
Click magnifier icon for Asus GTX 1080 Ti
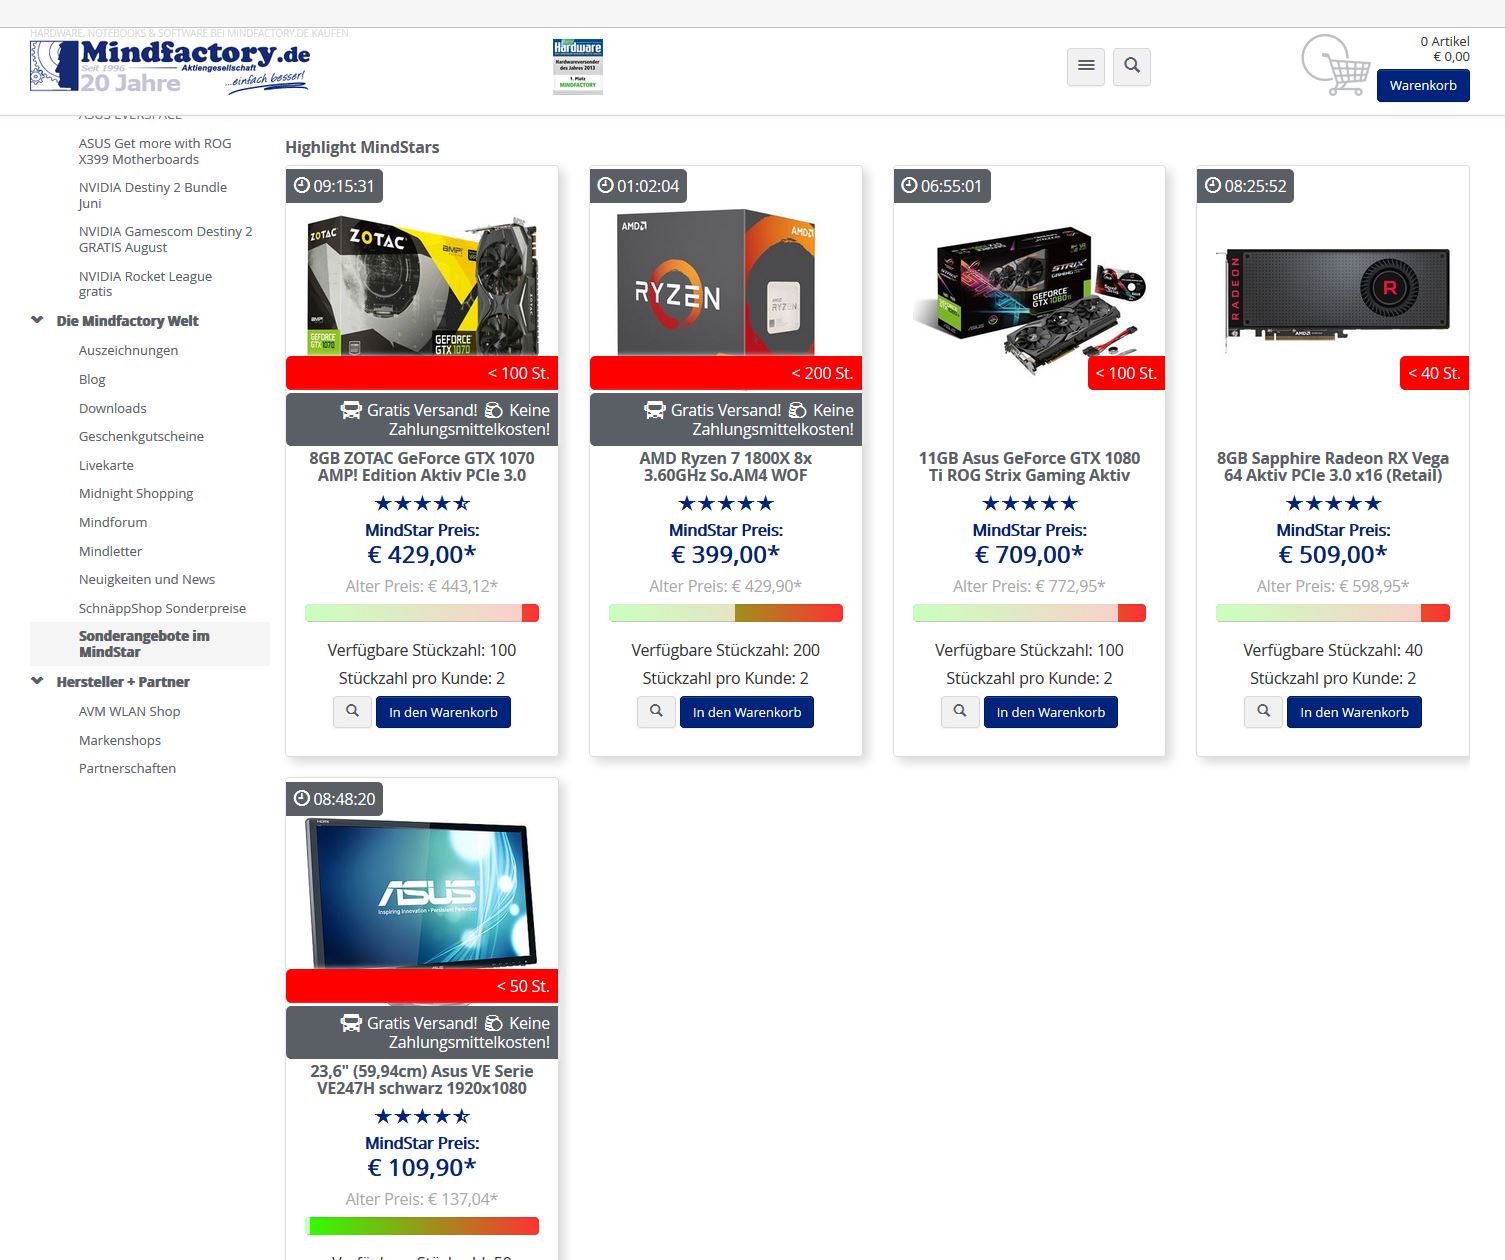(x=960, y=712)
